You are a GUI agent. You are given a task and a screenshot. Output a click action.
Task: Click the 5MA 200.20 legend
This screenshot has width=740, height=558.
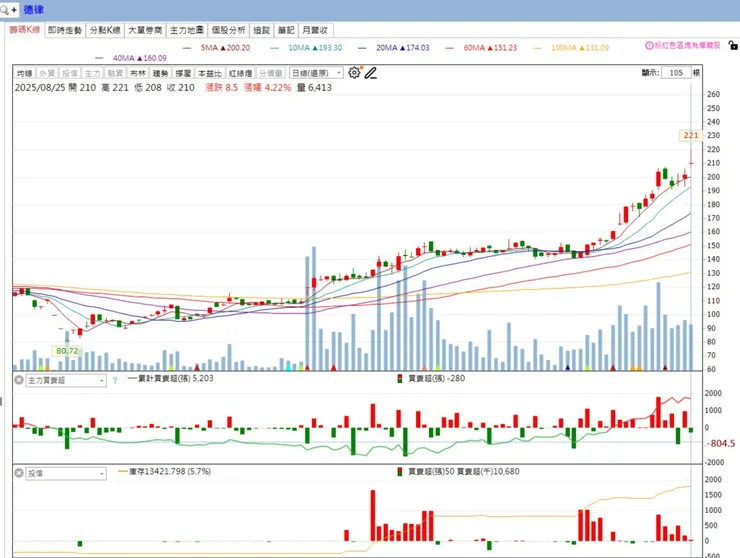[218, 48]
